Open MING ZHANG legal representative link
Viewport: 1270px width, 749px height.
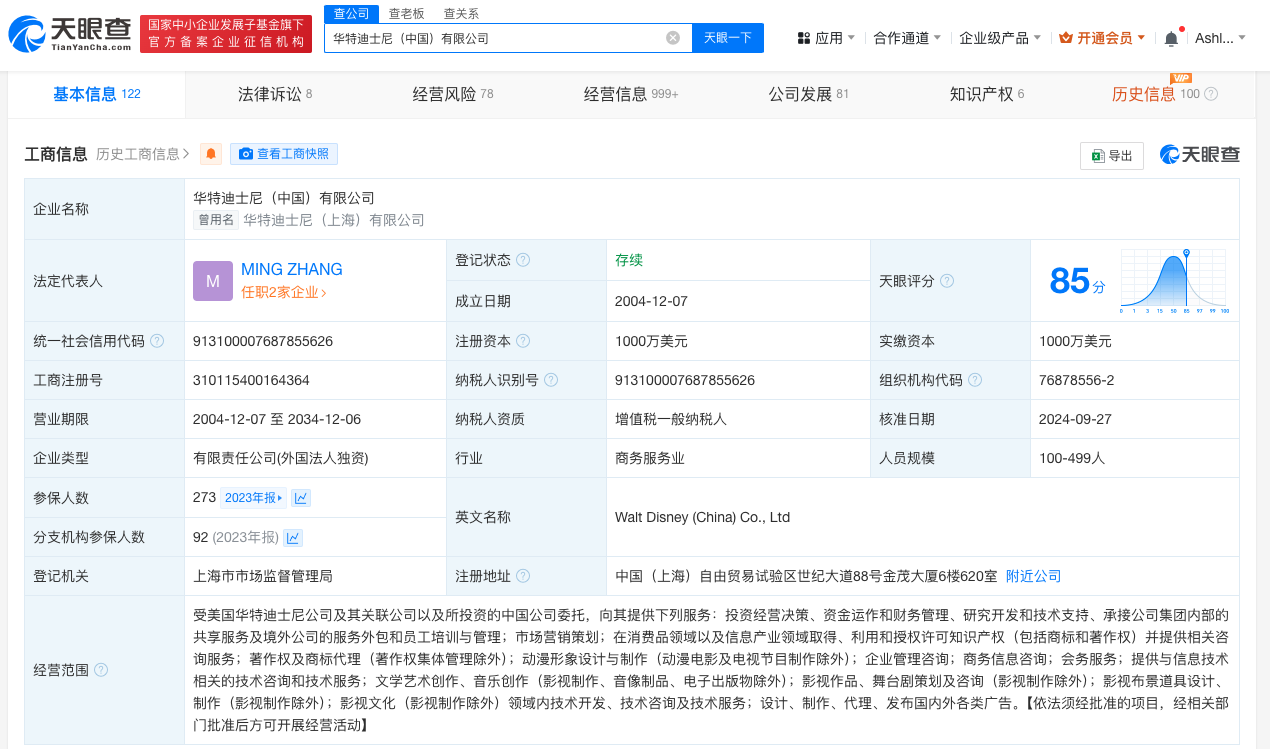point(291,269)
